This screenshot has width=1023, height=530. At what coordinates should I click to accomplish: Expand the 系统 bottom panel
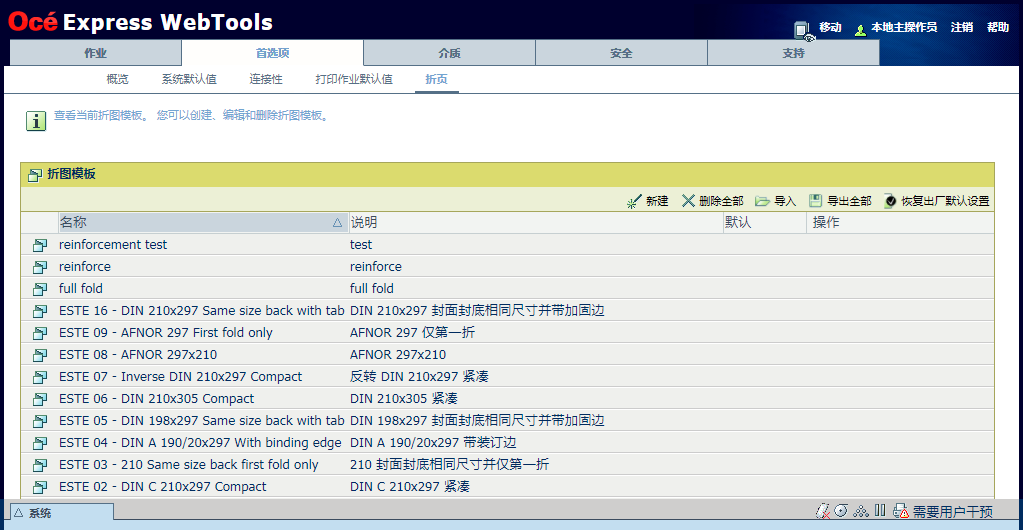coord(61,513)
